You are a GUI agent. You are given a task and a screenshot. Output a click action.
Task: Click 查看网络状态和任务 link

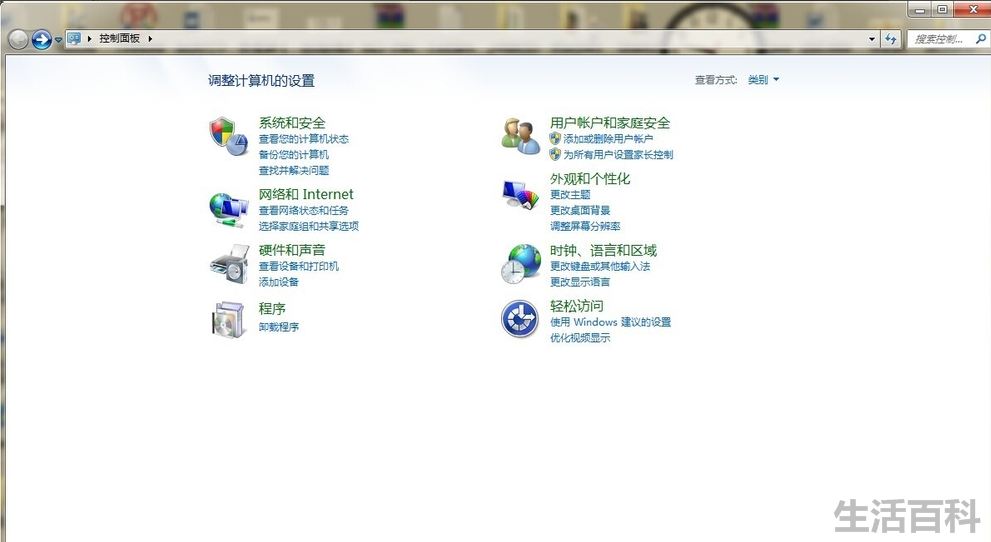click(x=303, y=210)
